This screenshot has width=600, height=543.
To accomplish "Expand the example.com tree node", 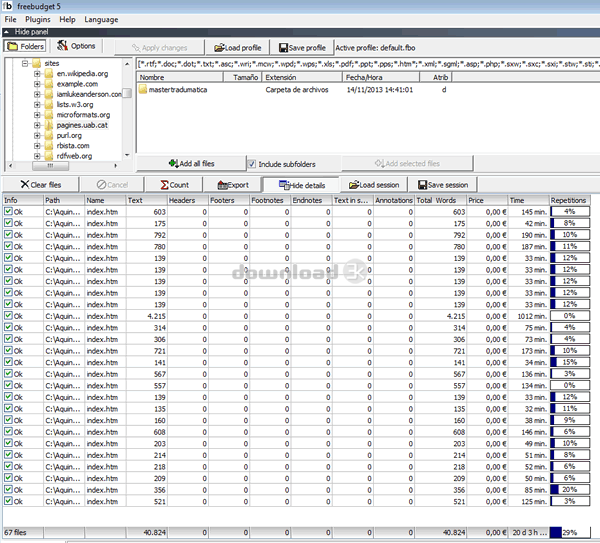I will (x=37, y=84).
